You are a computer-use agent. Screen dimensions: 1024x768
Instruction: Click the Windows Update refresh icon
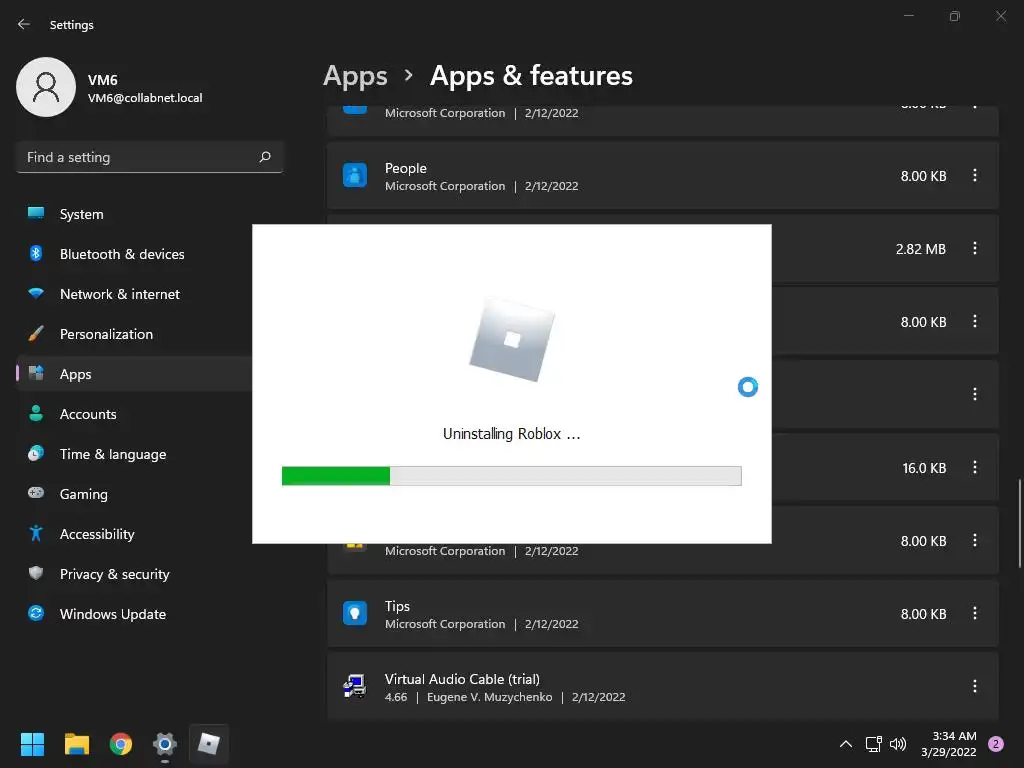point(36,613)
